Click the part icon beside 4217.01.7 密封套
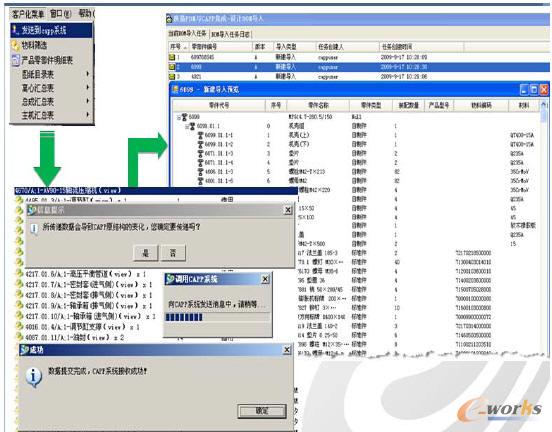This screenshot has height=432, width=552. pyautogui.click(x=19, y=284)
